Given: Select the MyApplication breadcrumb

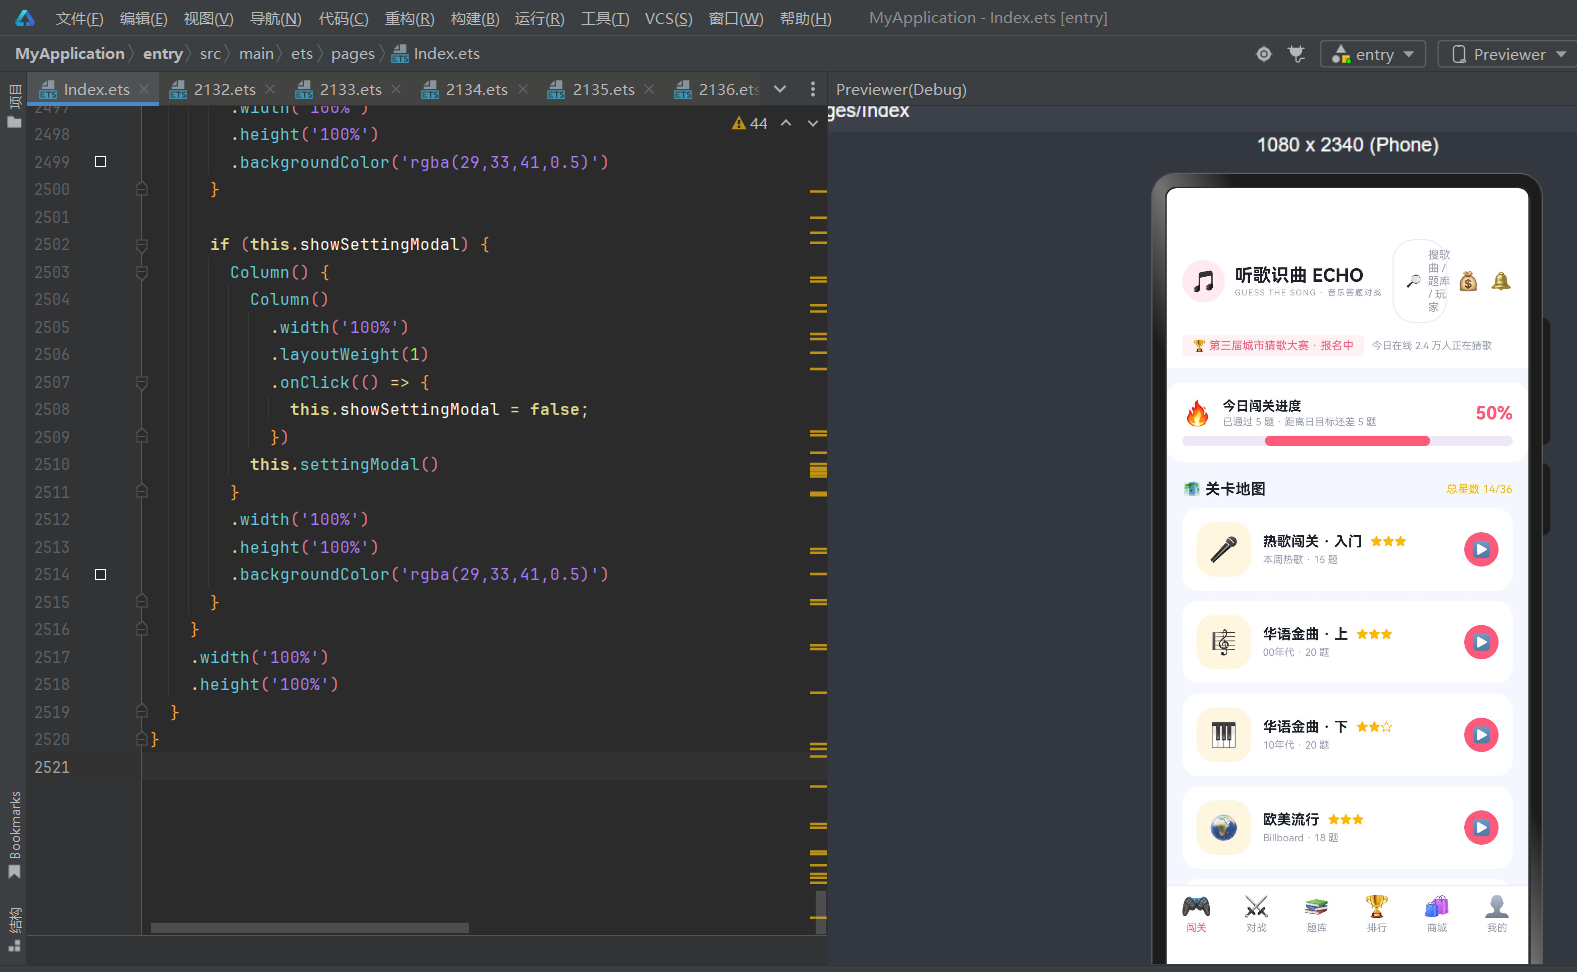Looking at the screenshot, I should point(70,54).
